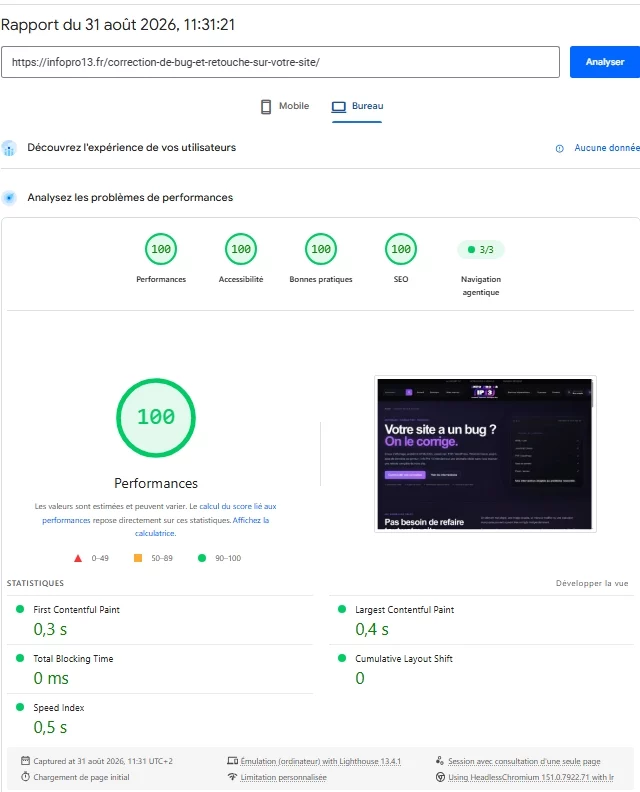Click Découvrez l'expérience de vos utilisateurs heading
This screenshot has width=640, height=792.
131,147
